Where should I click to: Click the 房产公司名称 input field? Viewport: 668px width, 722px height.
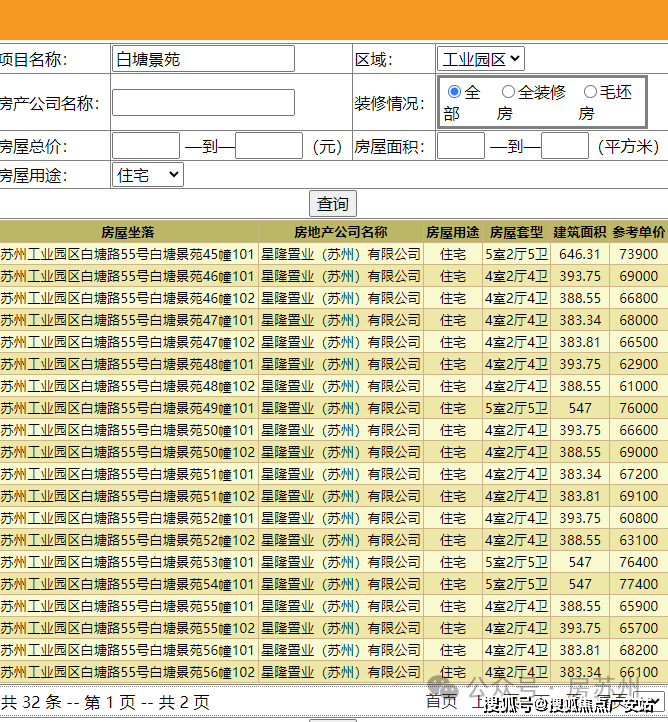[203, 102]
